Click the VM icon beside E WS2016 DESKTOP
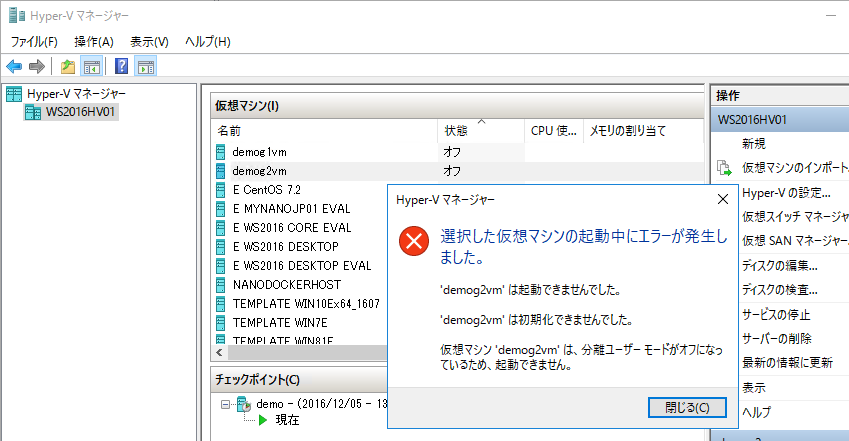 [221, 247]
